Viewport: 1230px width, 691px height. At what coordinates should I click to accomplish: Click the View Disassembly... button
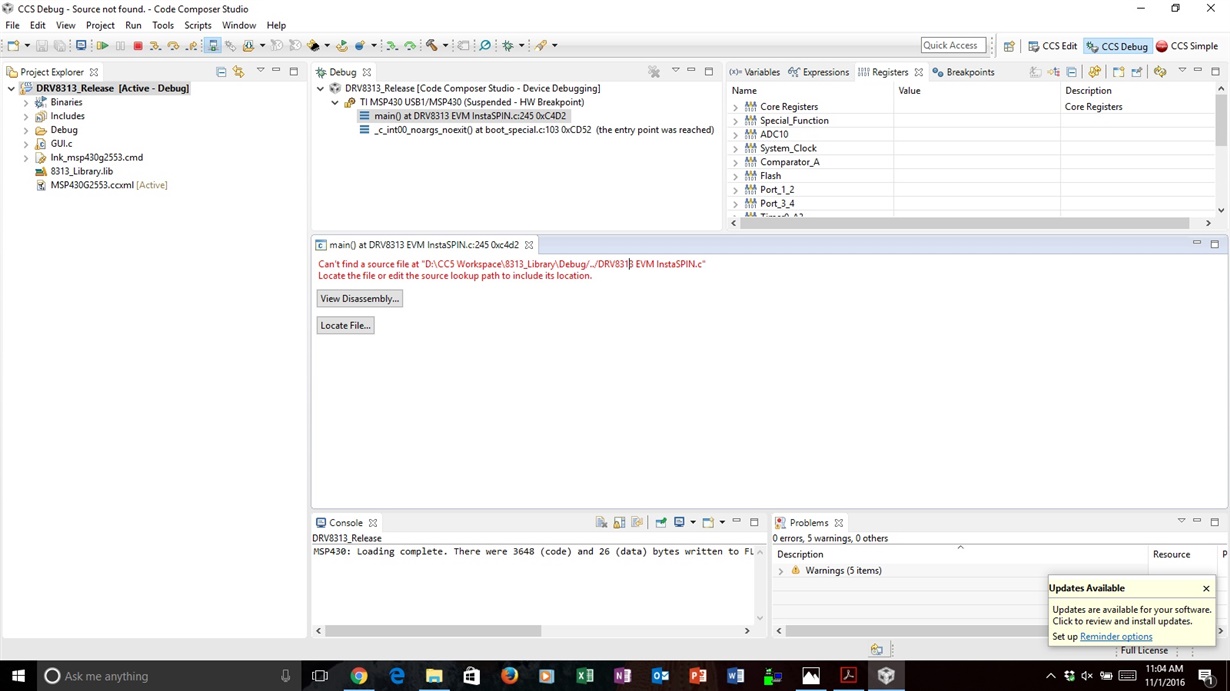coord(360,299)
